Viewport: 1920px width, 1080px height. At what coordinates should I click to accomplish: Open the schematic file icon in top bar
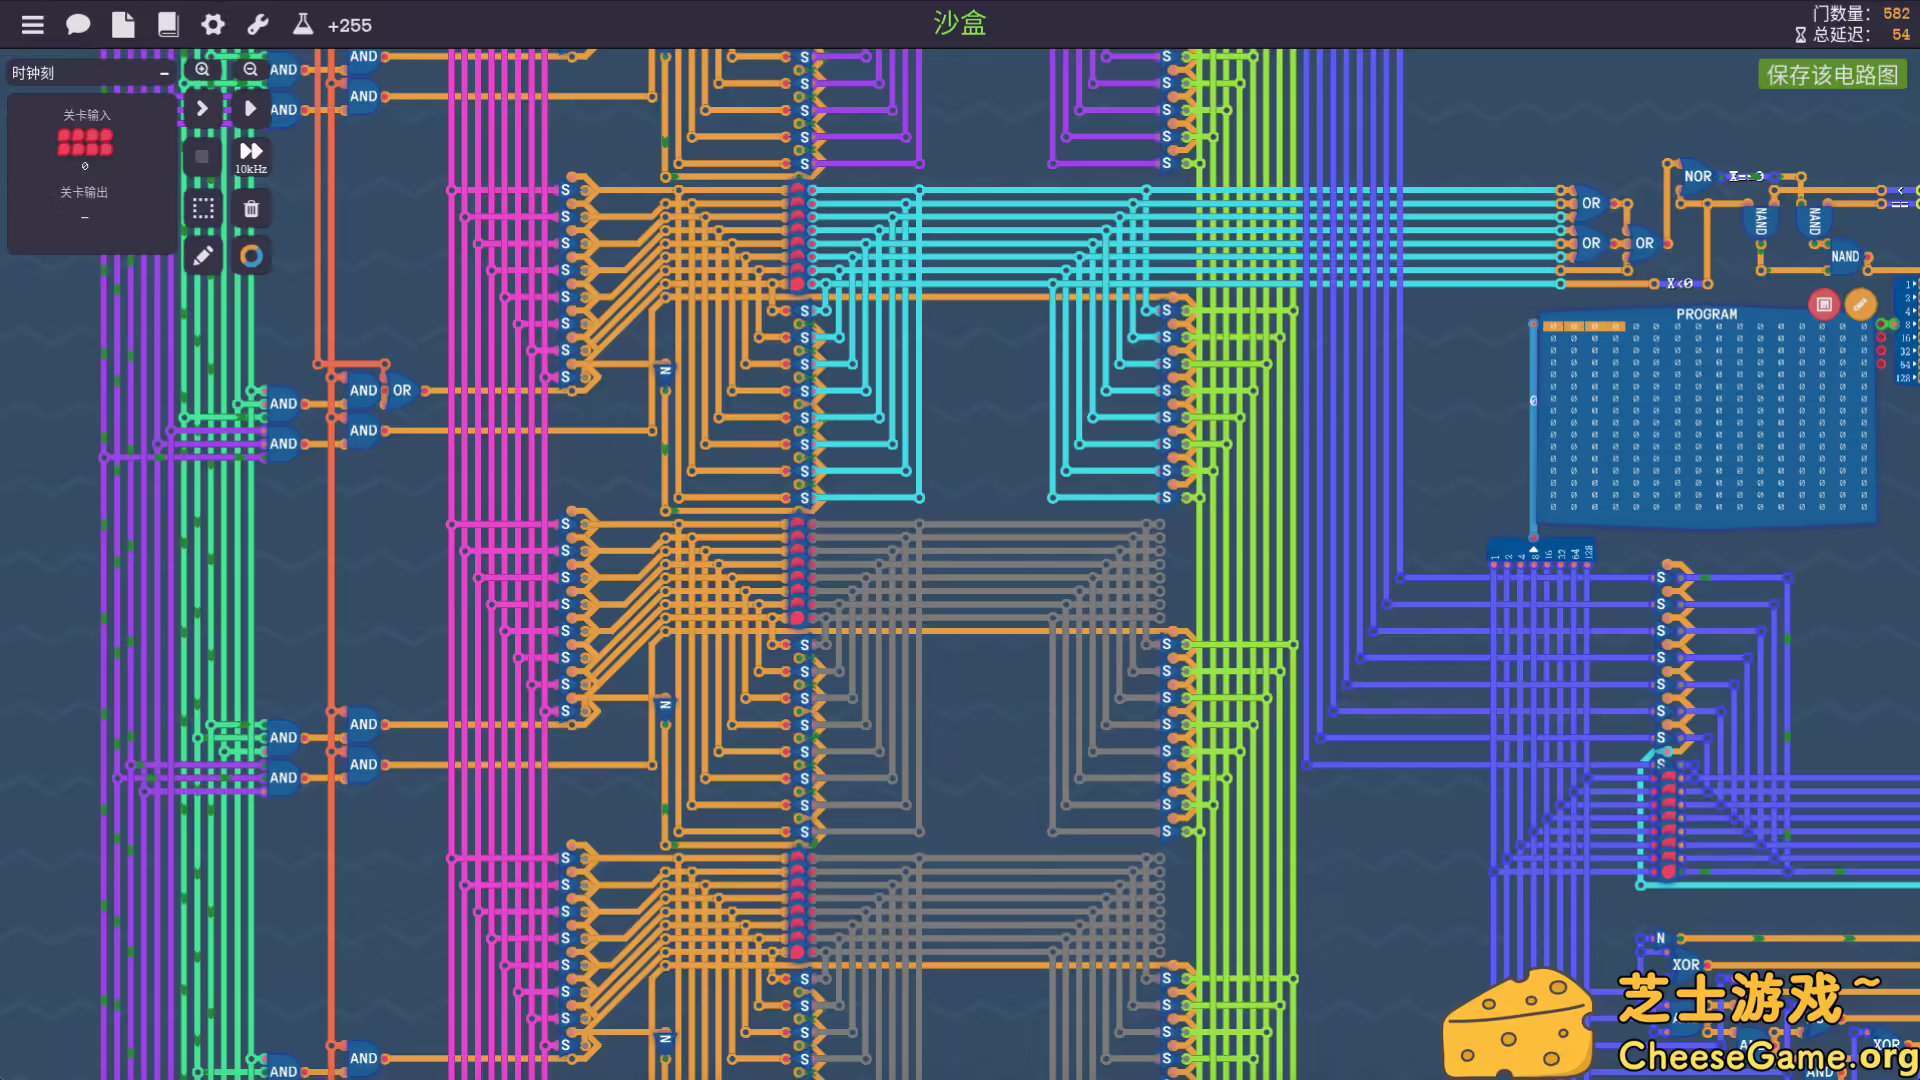123,24
